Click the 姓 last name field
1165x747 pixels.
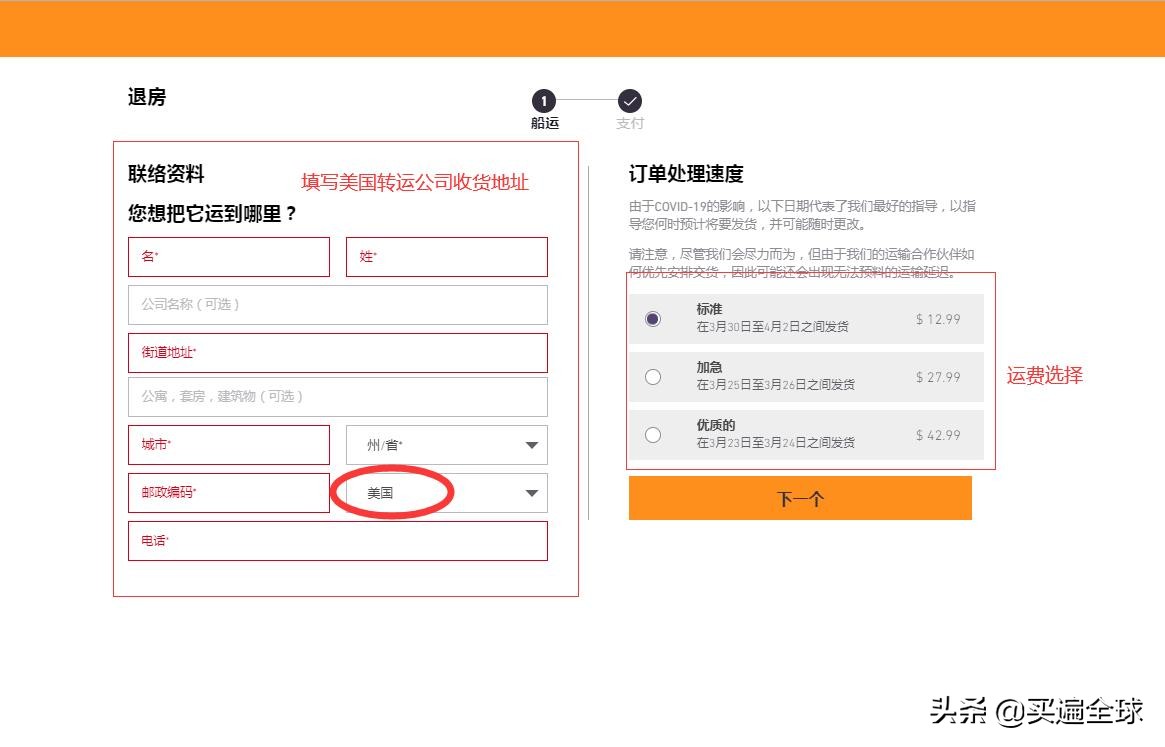point(446,257)
